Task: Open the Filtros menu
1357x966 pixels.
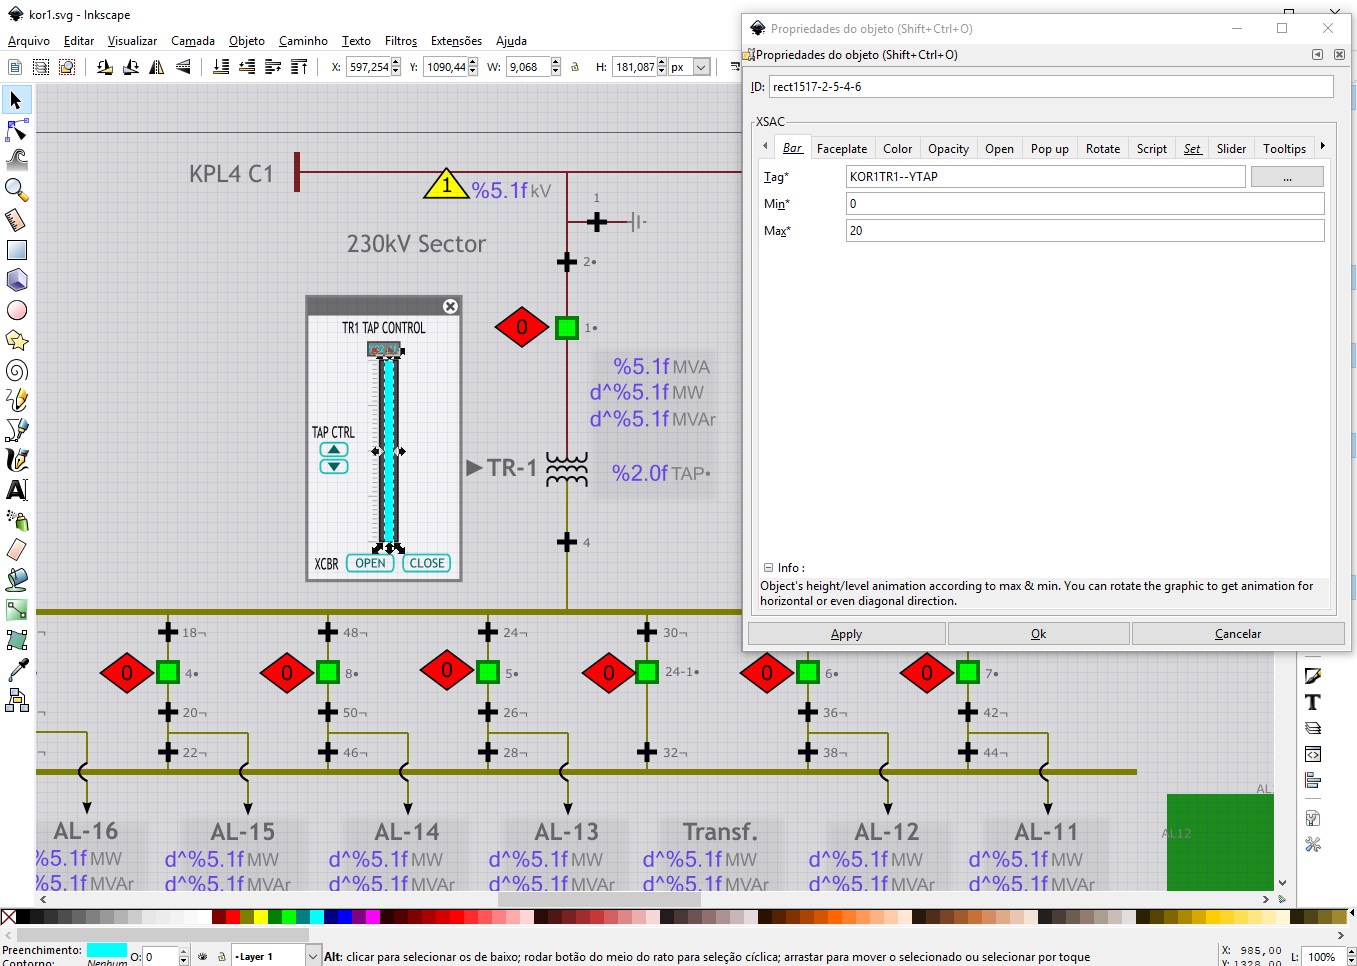Action: [x=400, y=41]
